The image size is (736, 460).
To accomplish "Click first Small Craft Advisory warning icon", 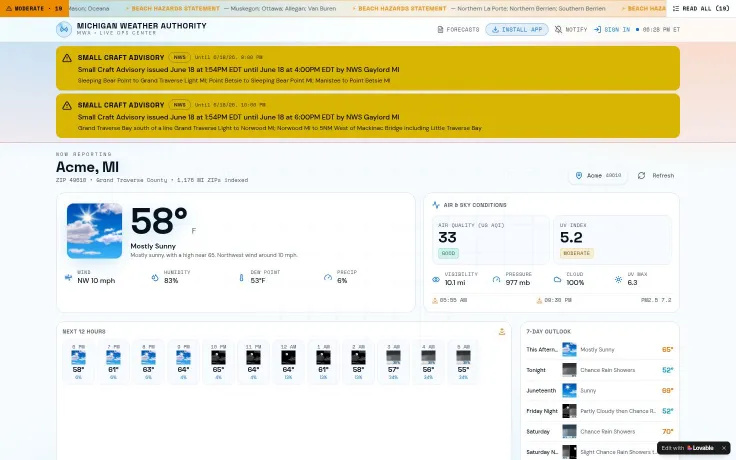I will click(x=67, y=58).
